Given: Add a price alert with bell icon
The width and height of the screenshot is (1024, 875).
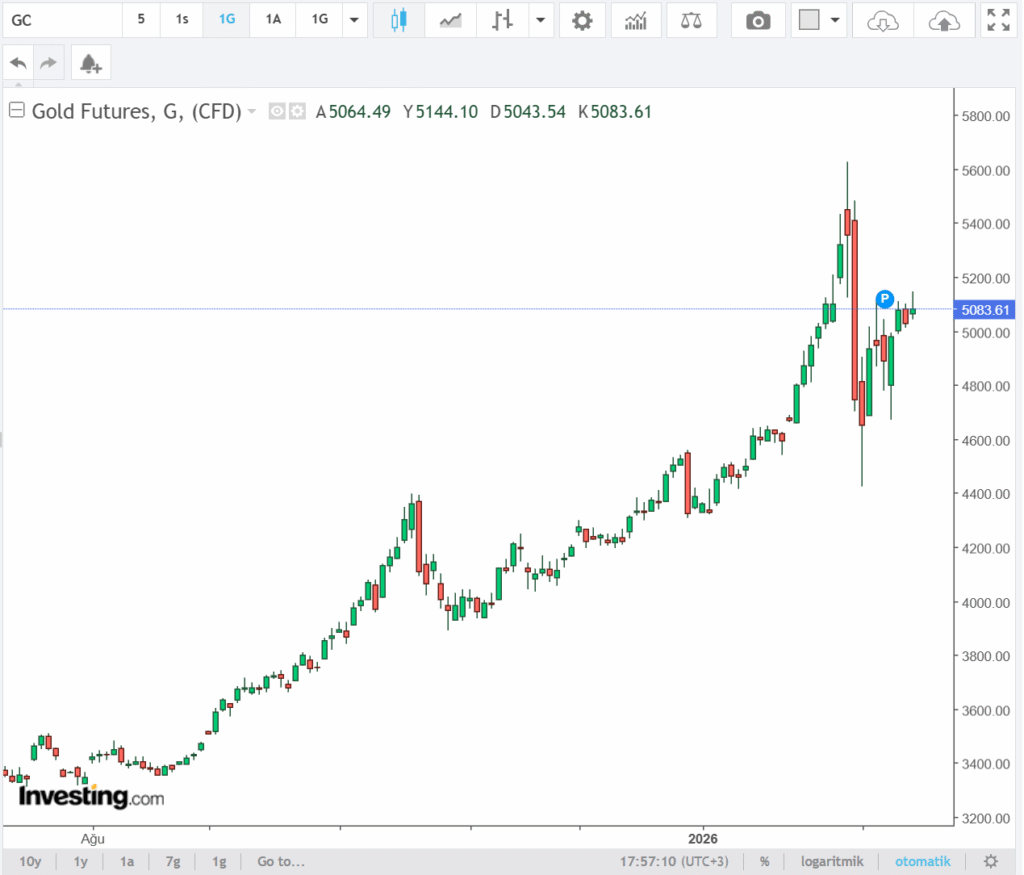Looking at the screenshot, I should click(x=90, y=63).
